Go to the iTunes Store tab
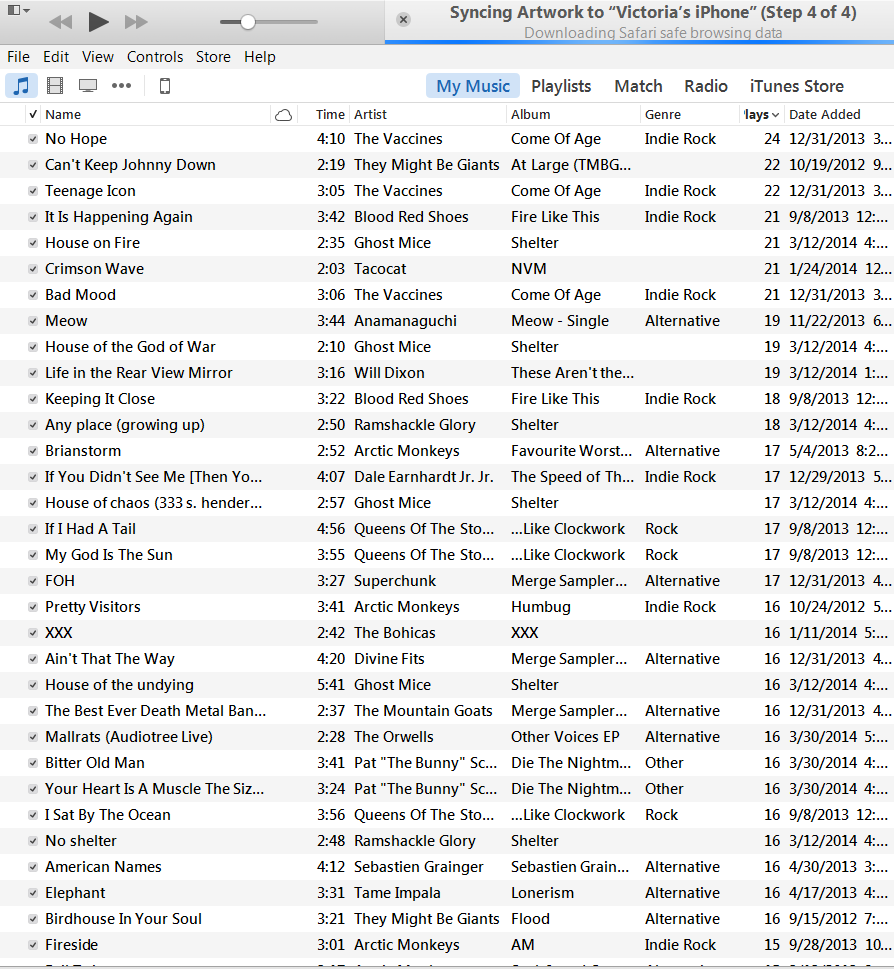This screenshot has height=969, width=894. coord(797,86)
